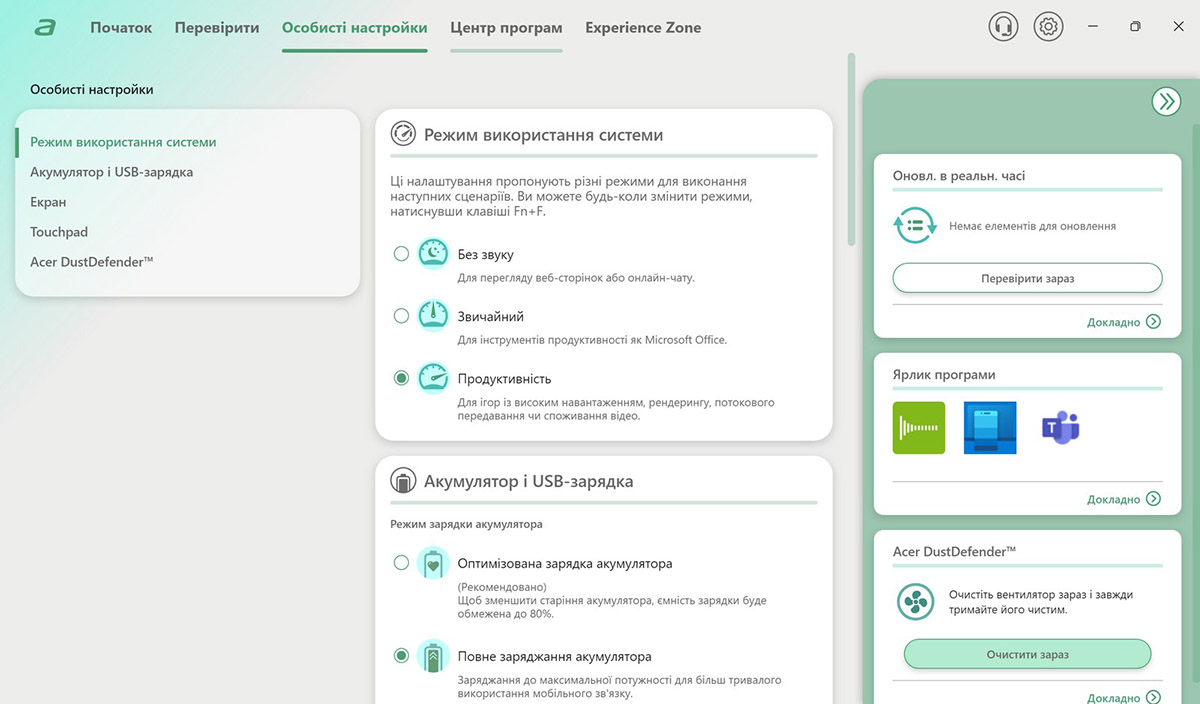Click the Перевірити зараз button
Screen dimensions: 1200x704
tap(1027, 278)
